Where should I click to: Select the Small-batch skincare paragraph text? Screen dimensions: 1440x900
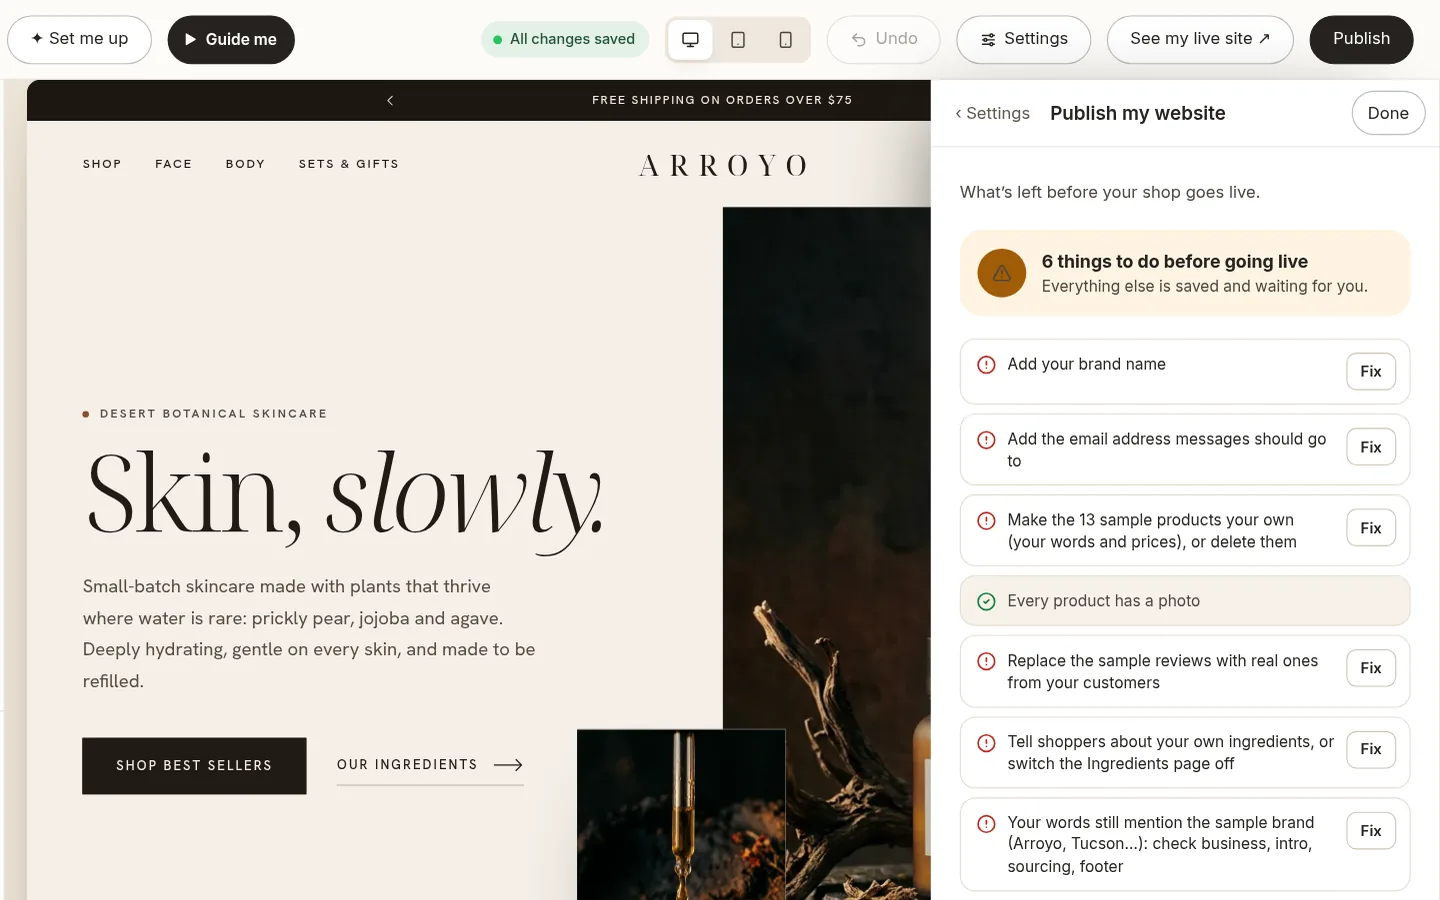[310, 634]
